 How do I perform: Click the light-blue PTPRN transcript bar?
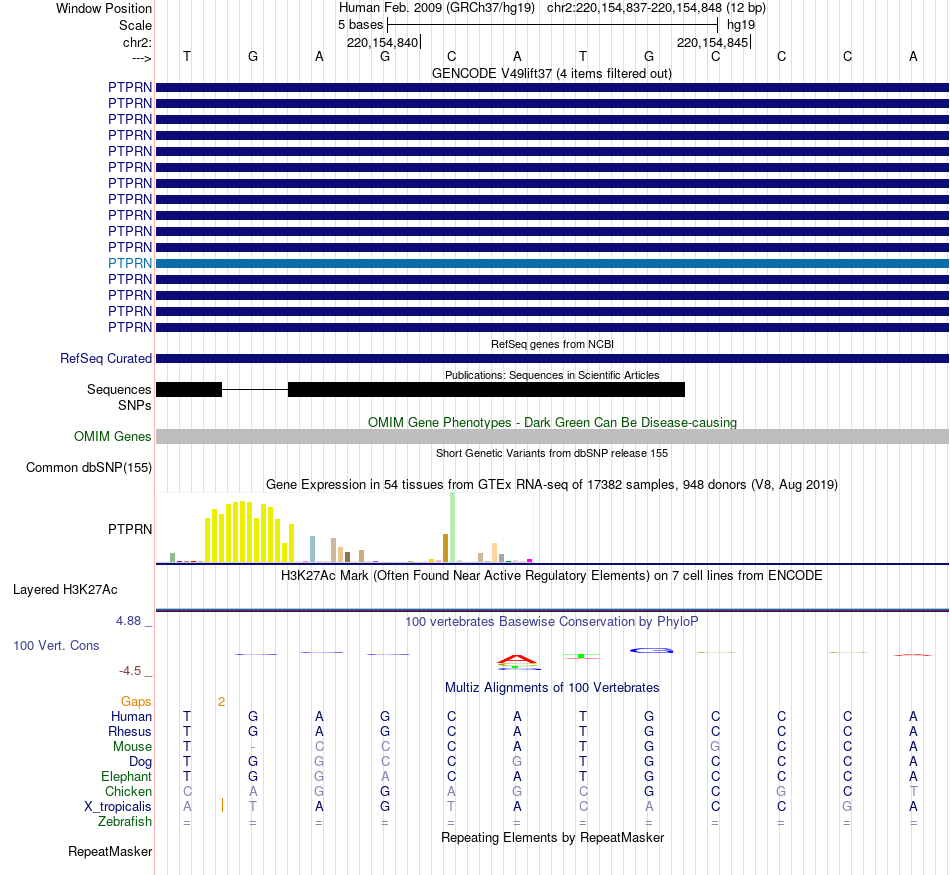point(552,264)
